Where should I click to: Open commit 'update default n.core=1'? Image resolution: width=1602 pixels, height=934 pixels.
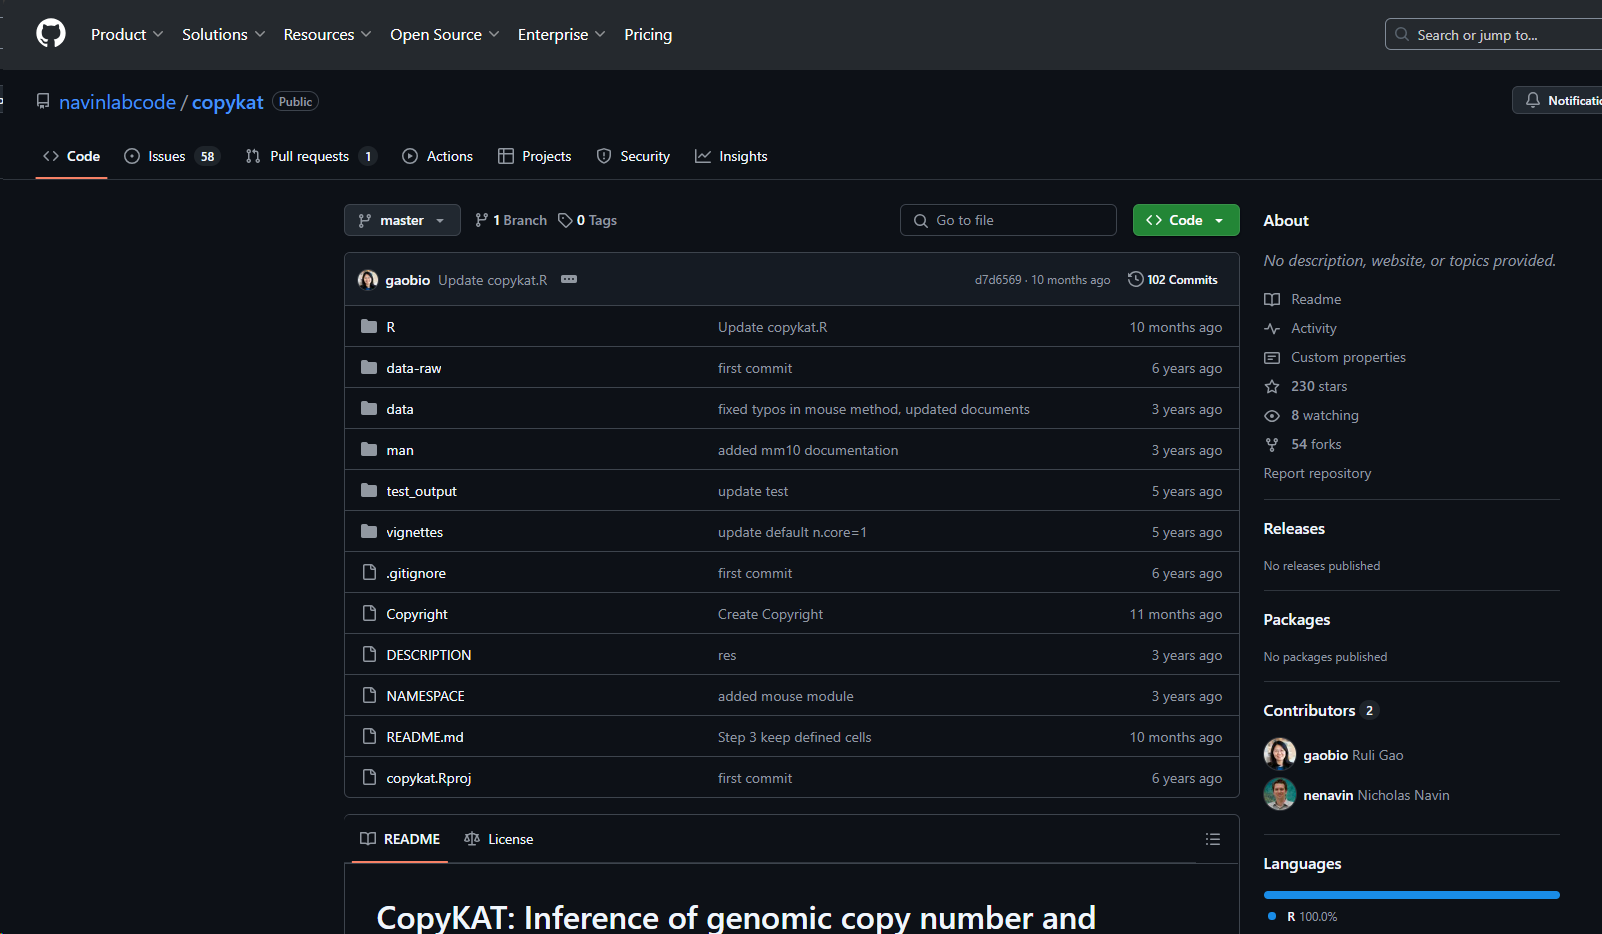coord(792,532)
